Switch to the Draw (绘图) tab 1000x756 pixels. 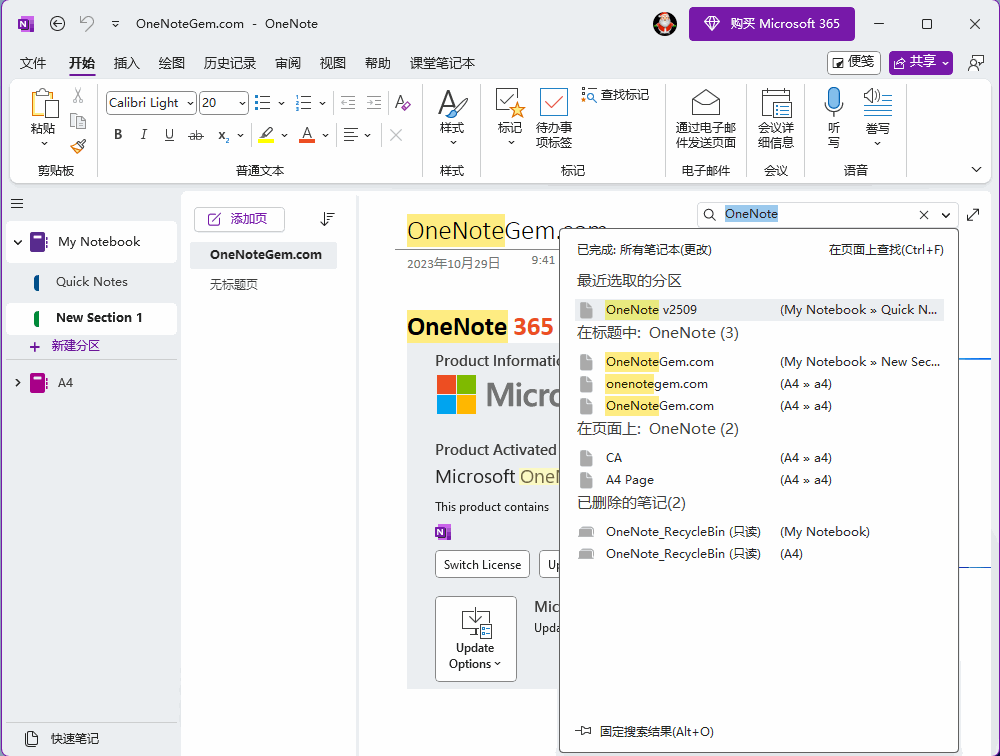point(171,63)
